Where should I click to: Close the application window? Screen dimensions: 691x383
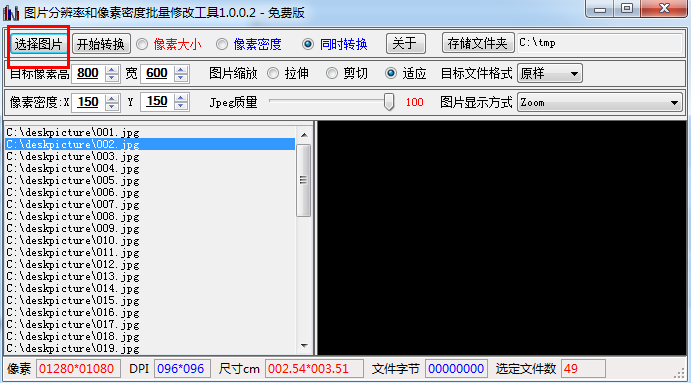pos(664,9)
